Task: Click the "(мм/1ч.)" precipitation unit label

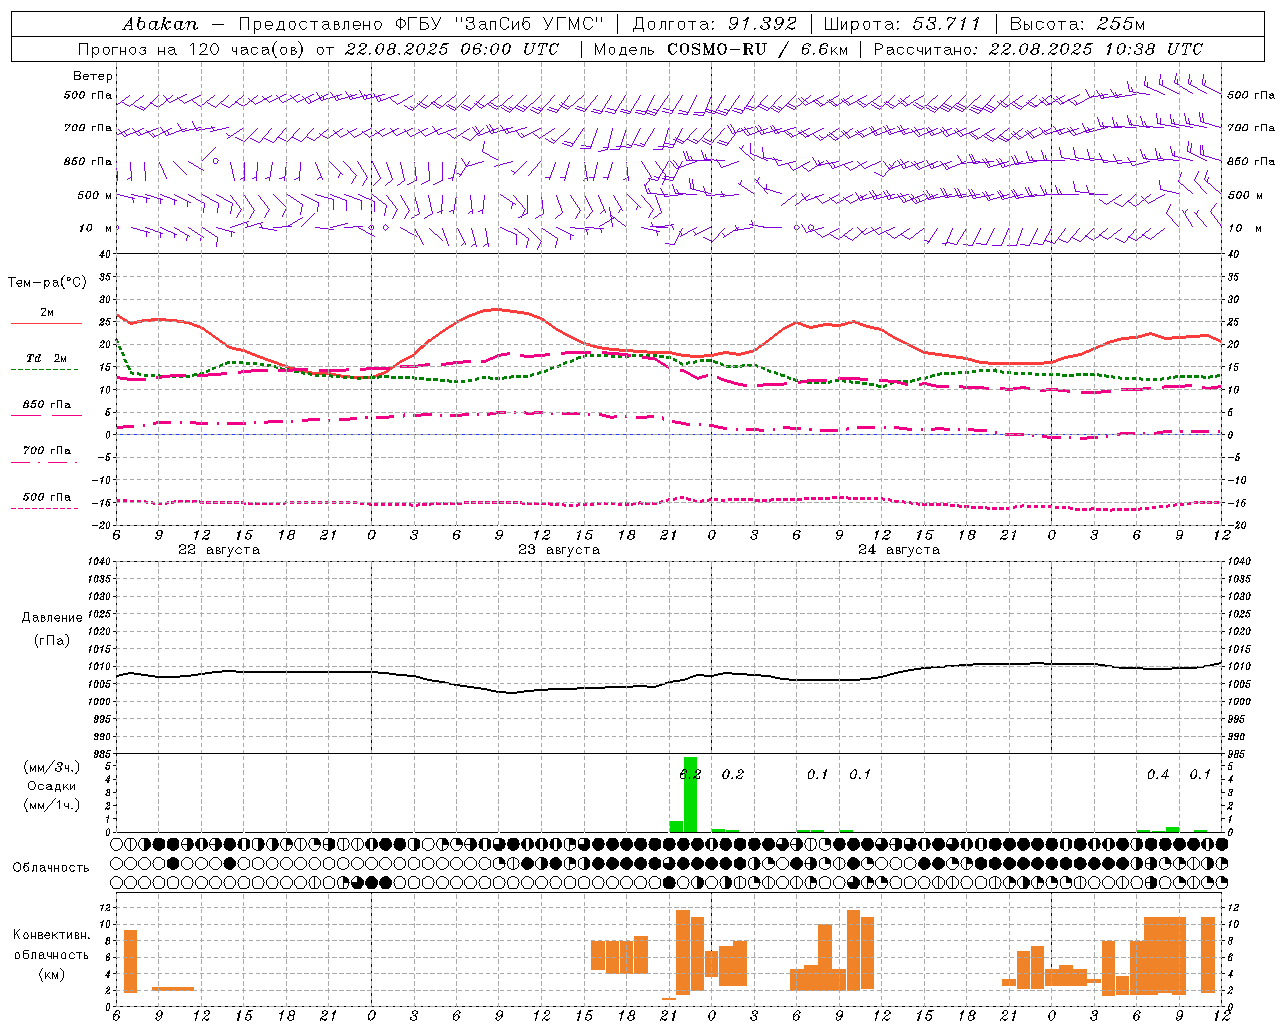Action: (x=52, y=805)
